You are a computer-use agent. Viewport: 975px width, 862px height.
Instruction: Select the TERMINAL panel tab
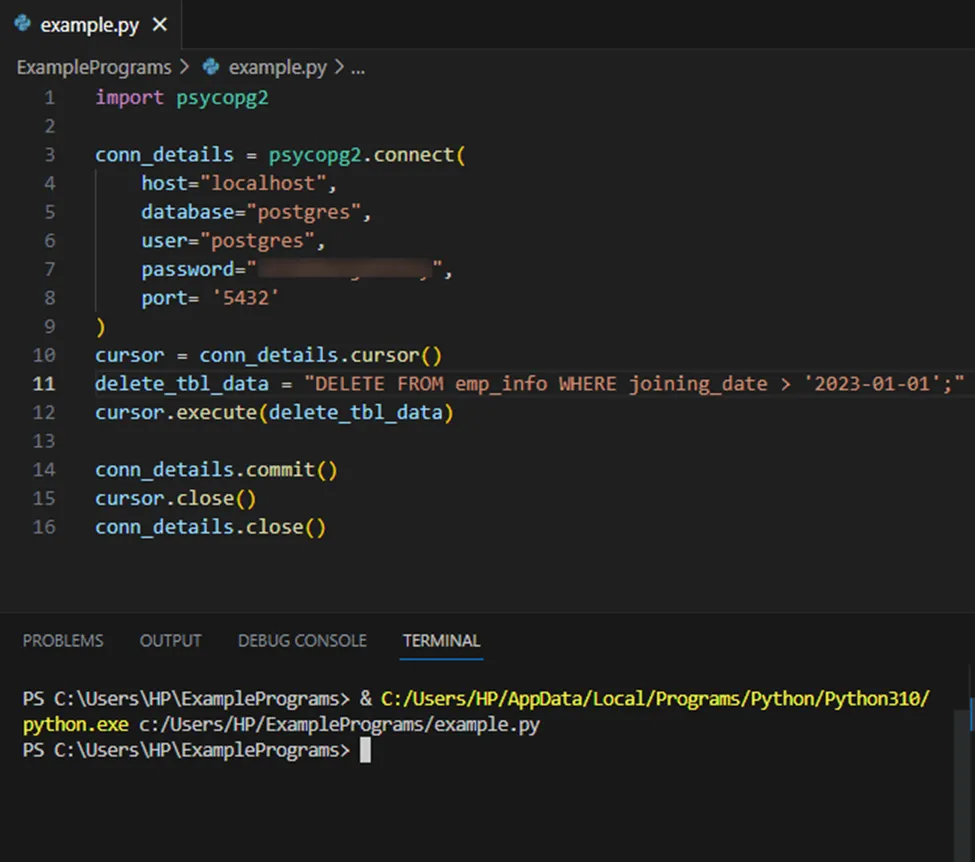click(x=441, y=640)
